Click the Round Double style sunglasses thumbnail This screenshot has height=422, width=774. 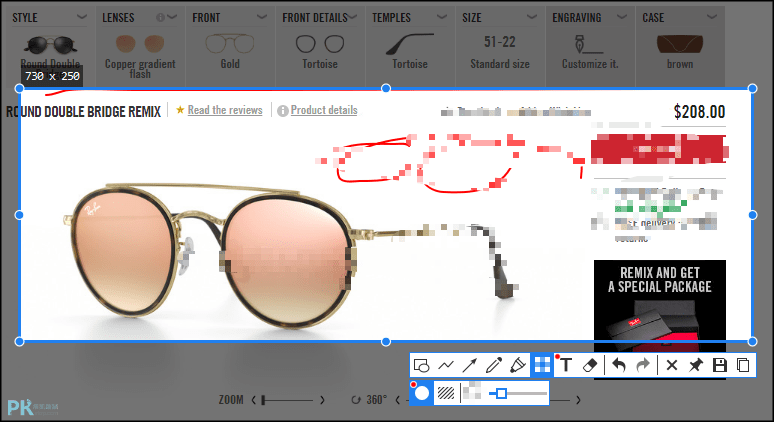click(50, 45)
